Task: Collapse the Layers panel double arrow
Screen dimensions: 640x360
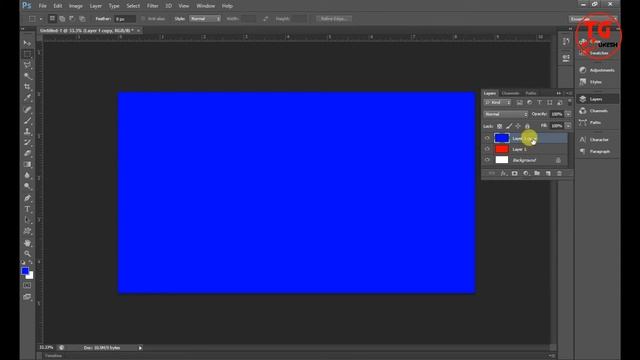Action: click(559, 93)
